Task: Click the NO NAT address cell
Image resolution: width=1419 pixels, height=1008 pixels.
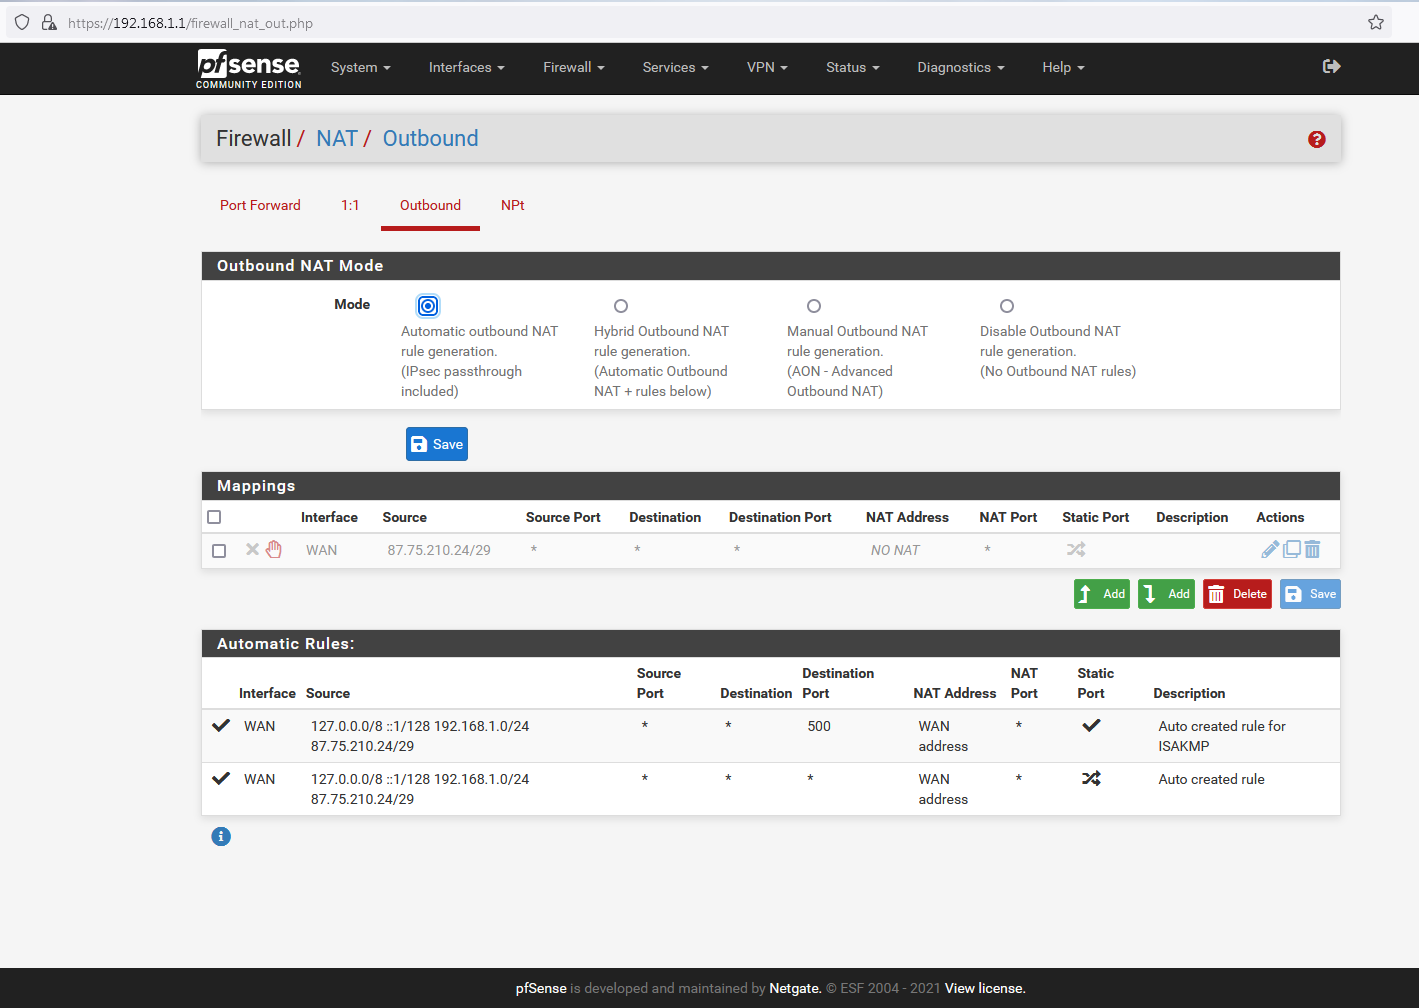Action: 895,550
